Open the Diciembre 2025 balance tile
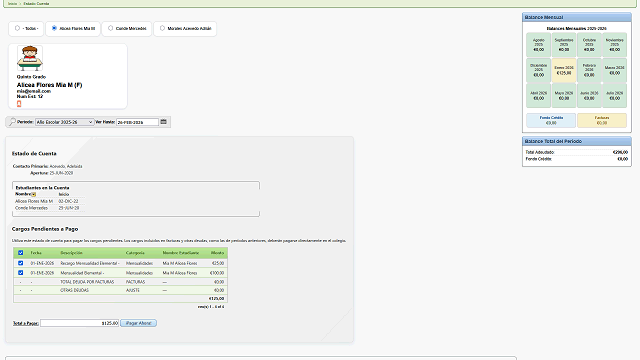The width and height of the screenshot is (640, 360). [538, 70]
